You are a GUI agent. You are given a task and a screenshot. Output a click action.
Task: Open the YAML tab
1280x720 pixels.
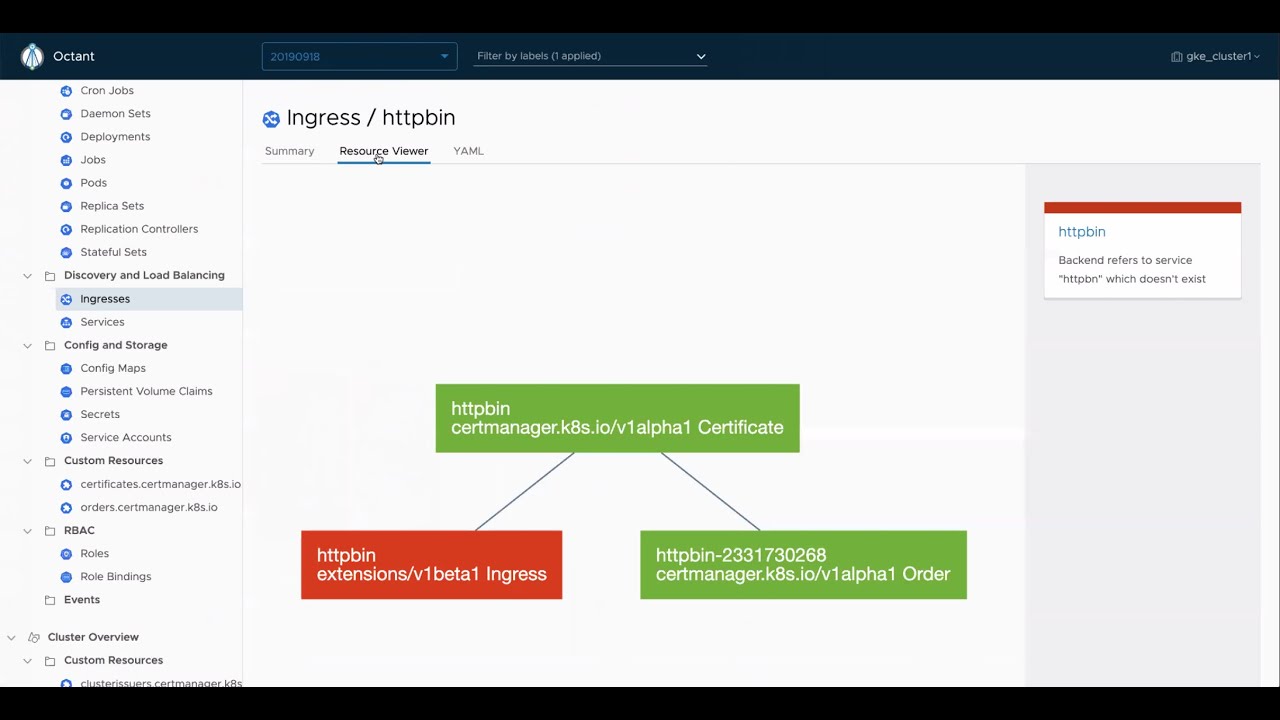[x=468, y=151]
